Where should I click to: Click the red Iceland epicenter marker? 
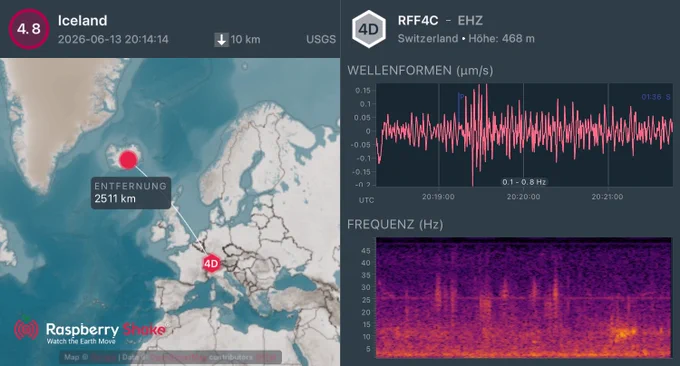[x=128, y=160]
